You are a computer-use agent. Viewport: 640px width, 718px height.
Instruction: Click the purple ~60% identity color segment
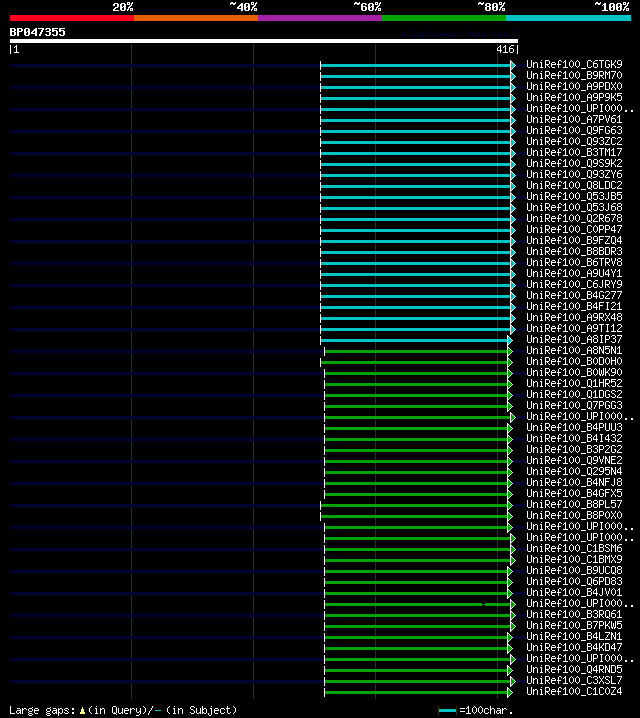320,18
